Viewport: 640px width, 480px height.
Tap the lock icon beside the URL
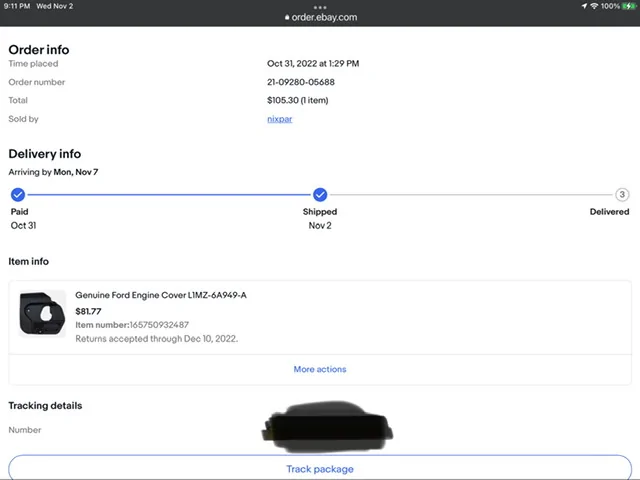tap(287, 18)
